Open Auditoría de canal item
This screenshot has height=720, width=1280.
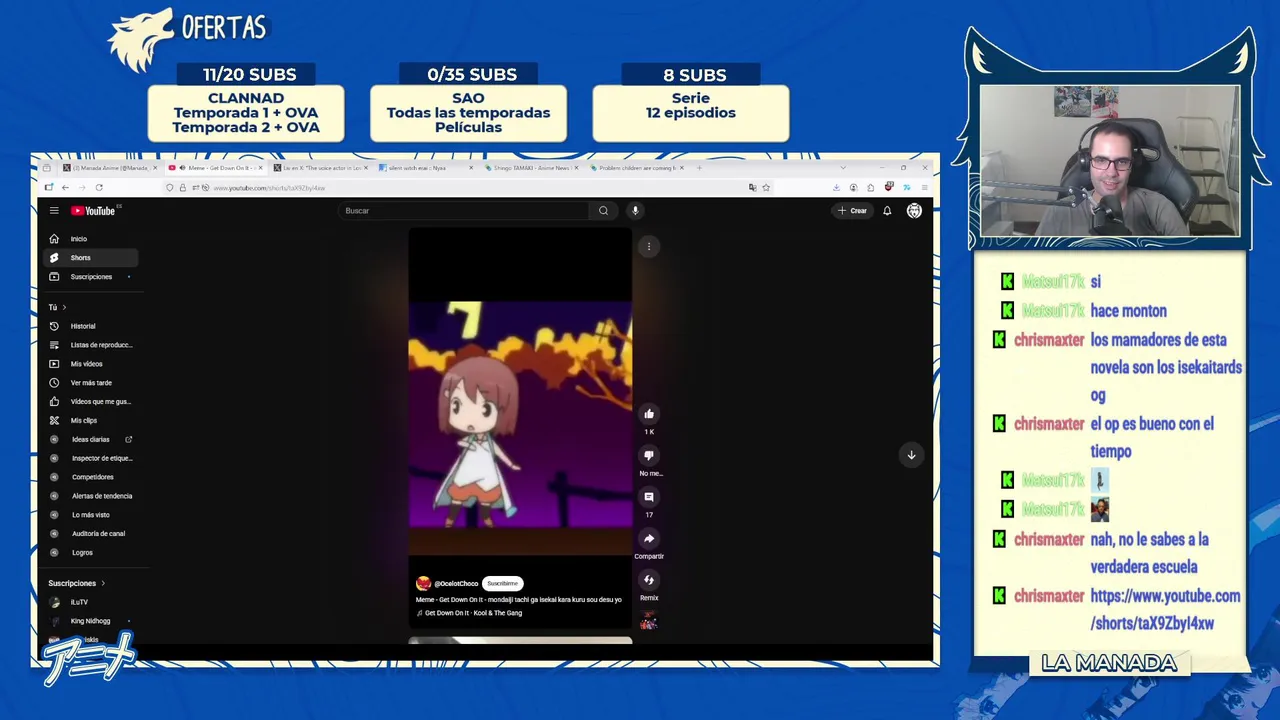click(93, 534)
